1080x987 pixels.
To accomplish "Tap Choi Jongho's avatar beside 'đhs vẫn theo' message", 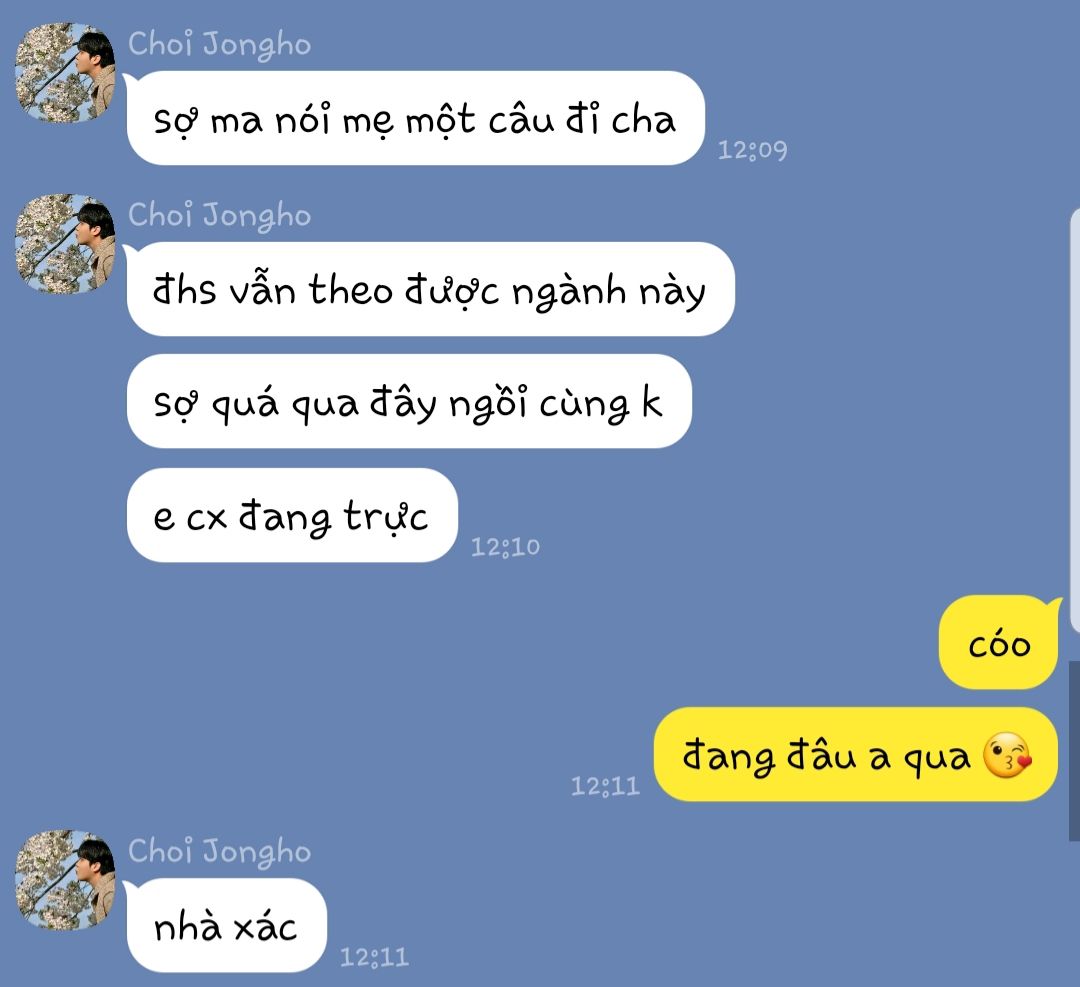I will click(x=65, y=245).
